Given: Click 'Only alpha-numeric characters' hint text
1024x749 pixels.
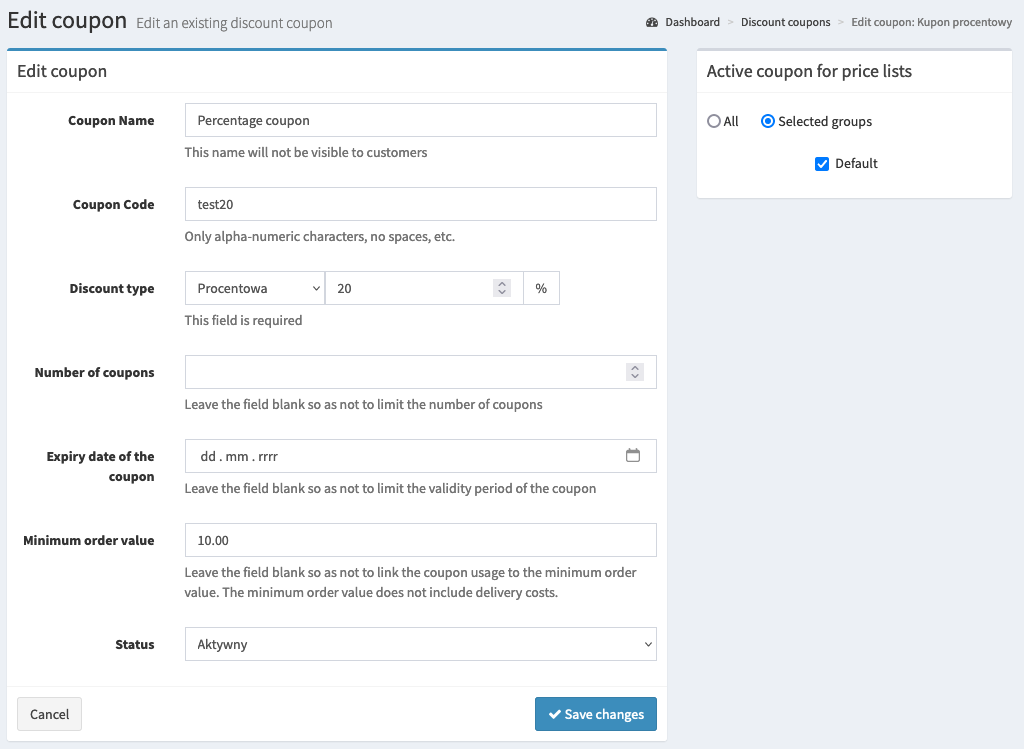Looking at the screenshot, I should pos(319,236).
